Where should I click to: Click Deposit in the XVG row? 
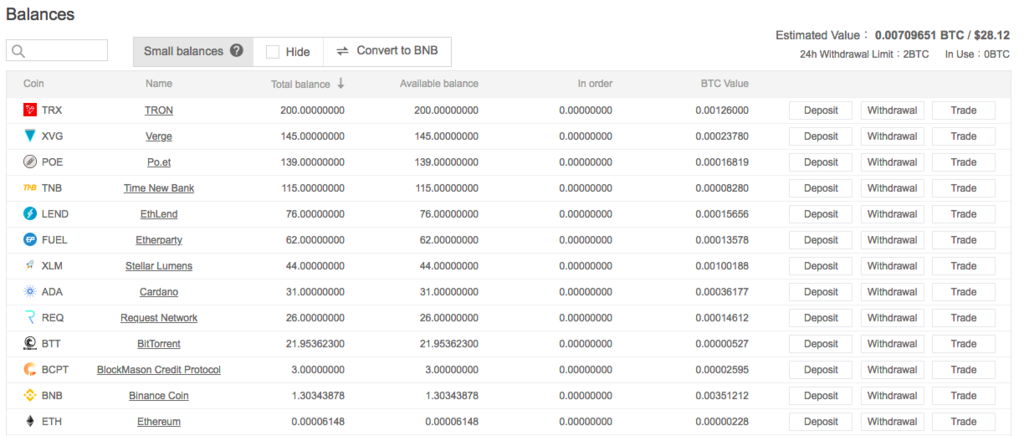[x=820, y=136]
